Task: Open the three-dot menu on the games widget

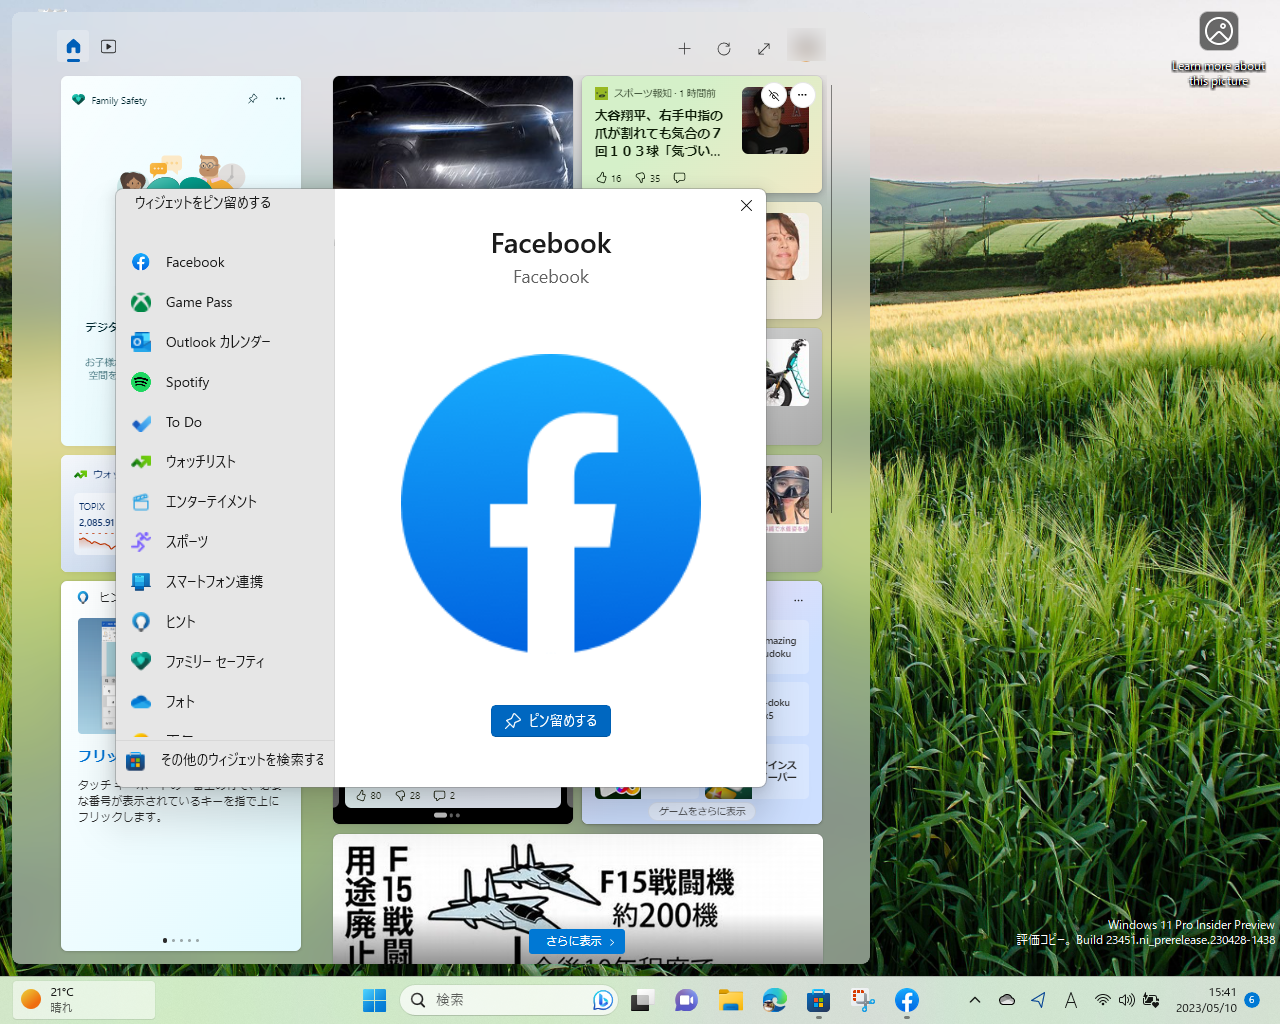Action: coord(798,599)
